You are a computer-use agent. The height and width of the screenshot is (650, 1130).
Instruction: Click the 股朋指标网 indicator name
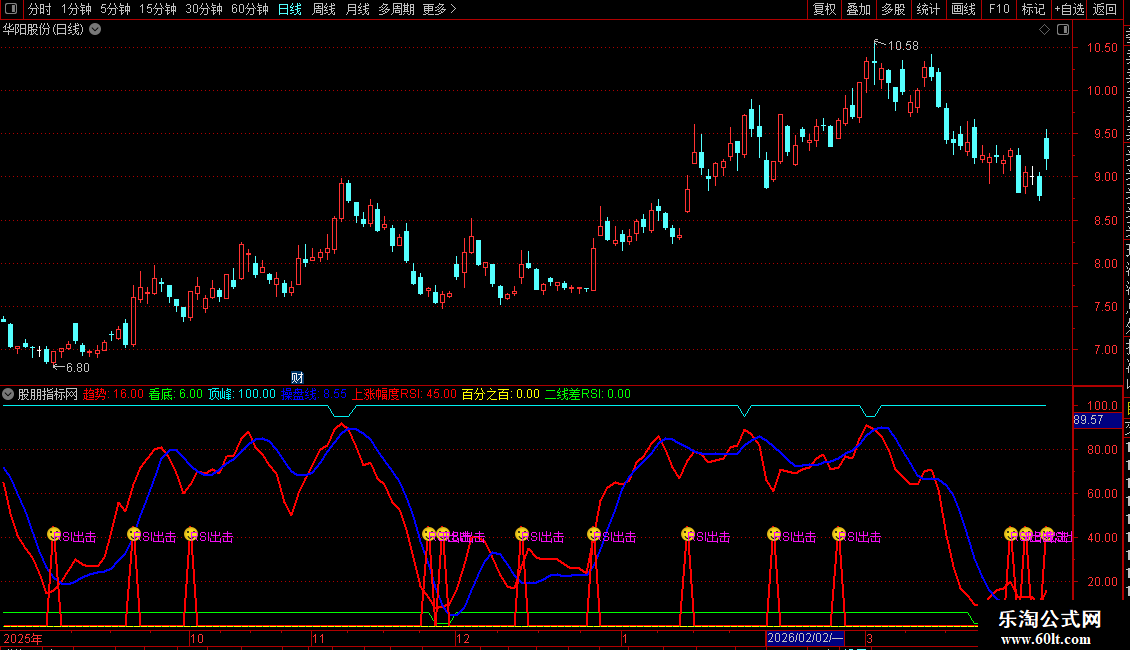(x=48, y=394)
